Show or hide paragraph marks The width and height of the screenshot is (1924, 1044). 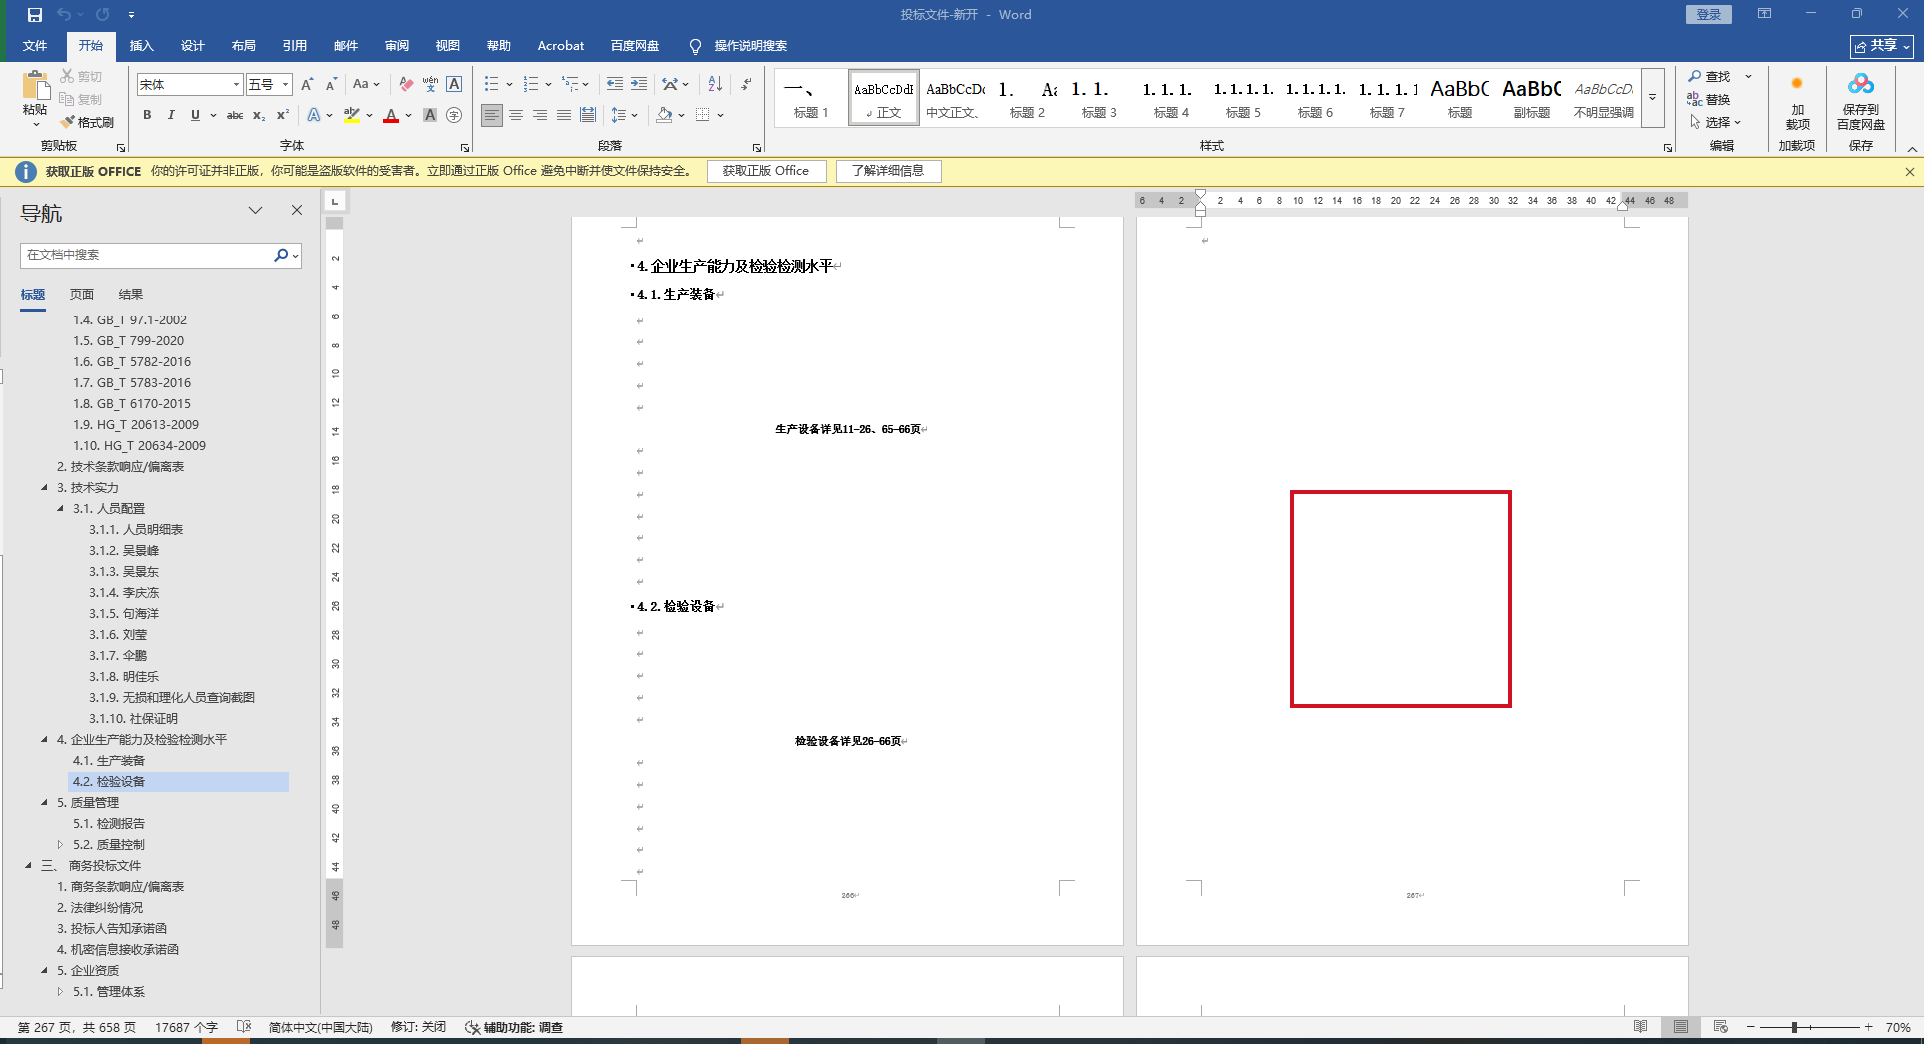pos(746,84)
